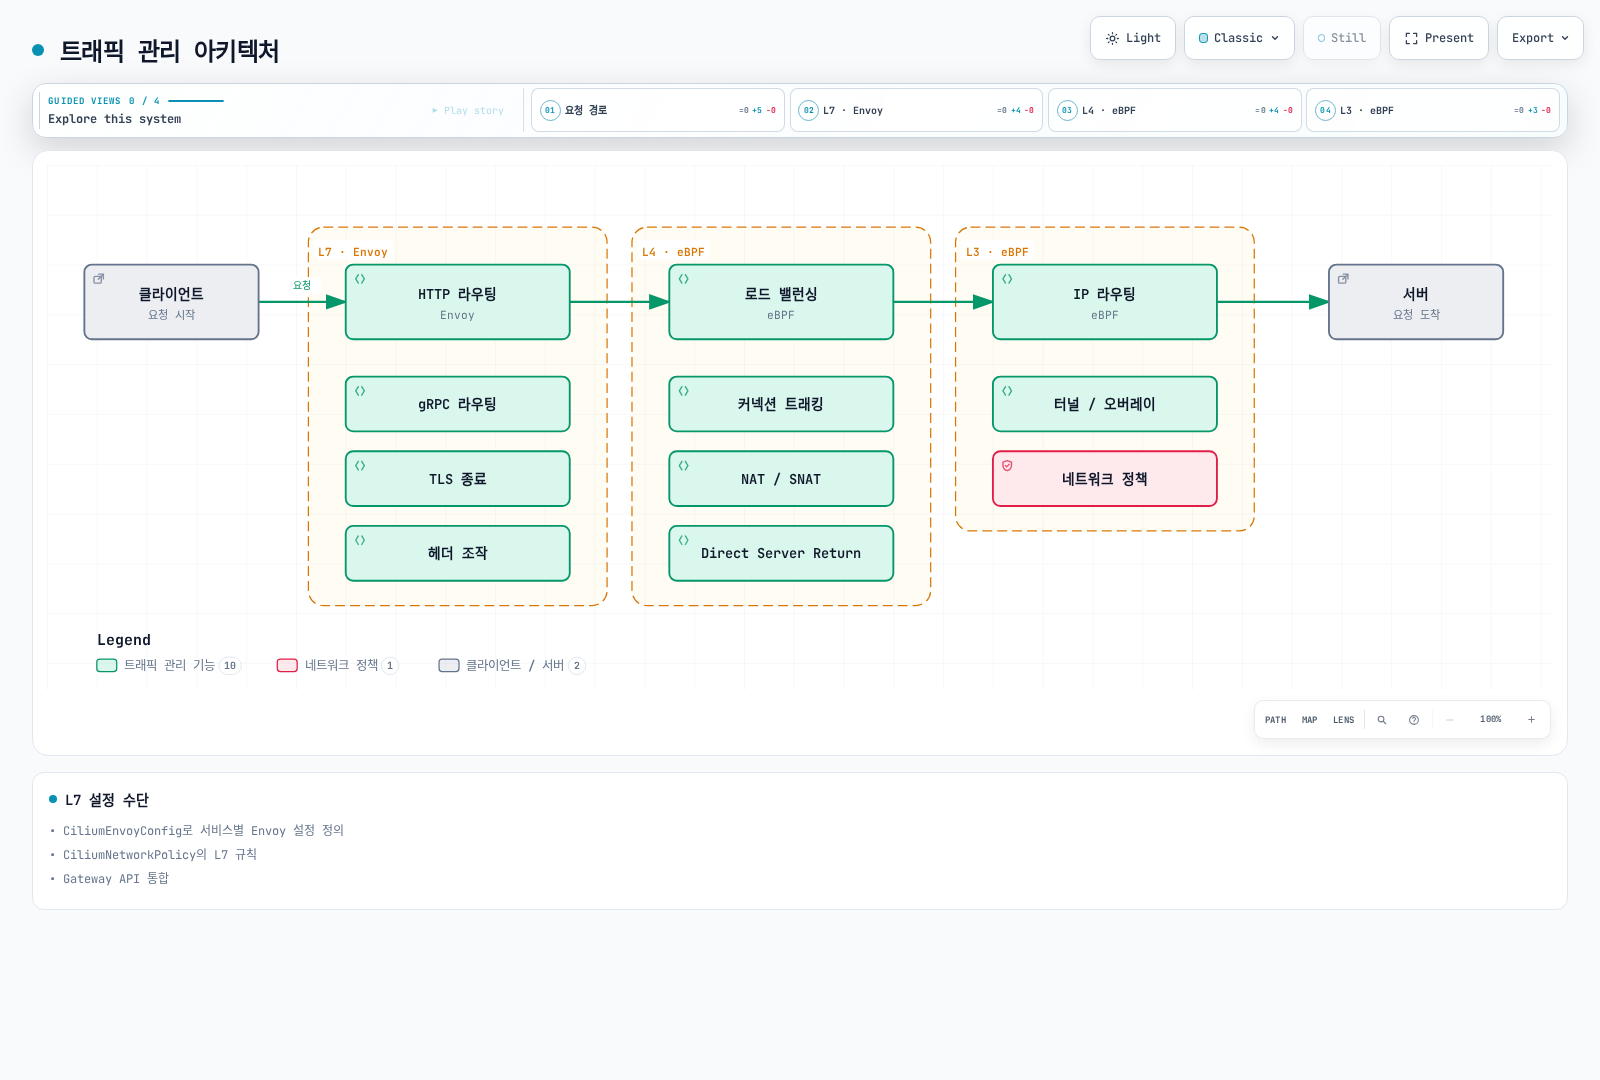This screenshot has width=1600, height=1080.
Task: Select the 로드 밸런싱 node
Action: coord(781,302)
